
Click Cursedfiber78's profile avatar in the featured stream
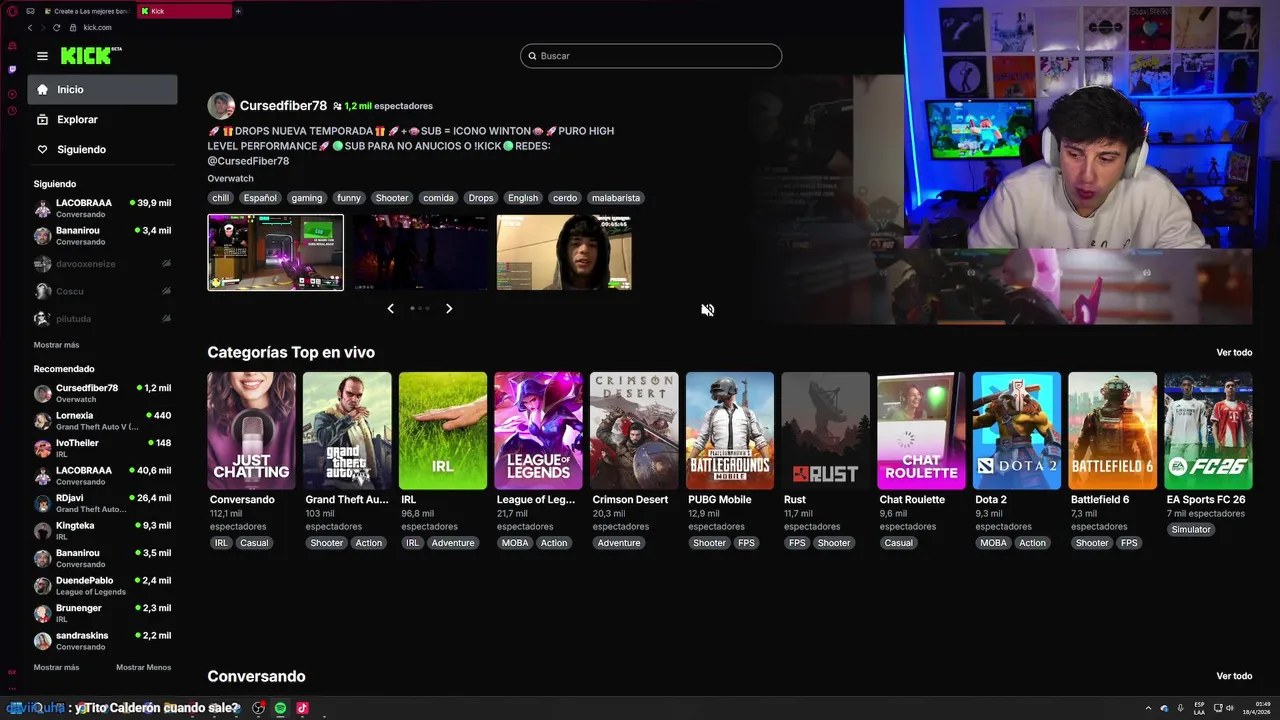[221, 106]
